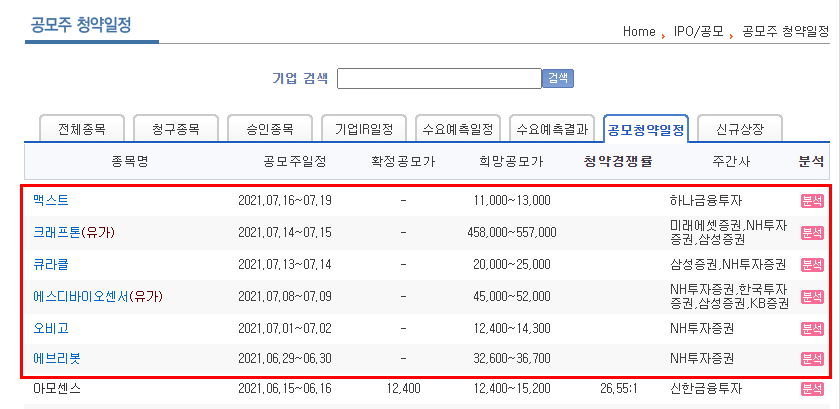840x409 pixels.
Task: Click the 분석 badge for 큐라클
Action: [812, 264]
